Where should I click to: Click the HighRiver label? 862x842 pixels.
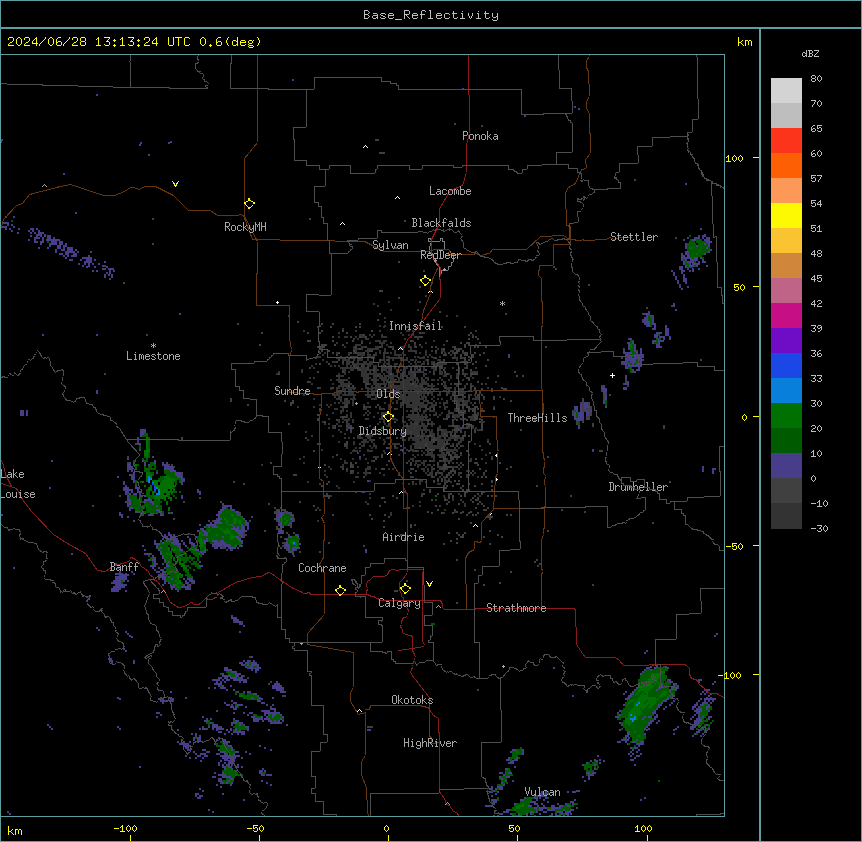click(430, 743)
